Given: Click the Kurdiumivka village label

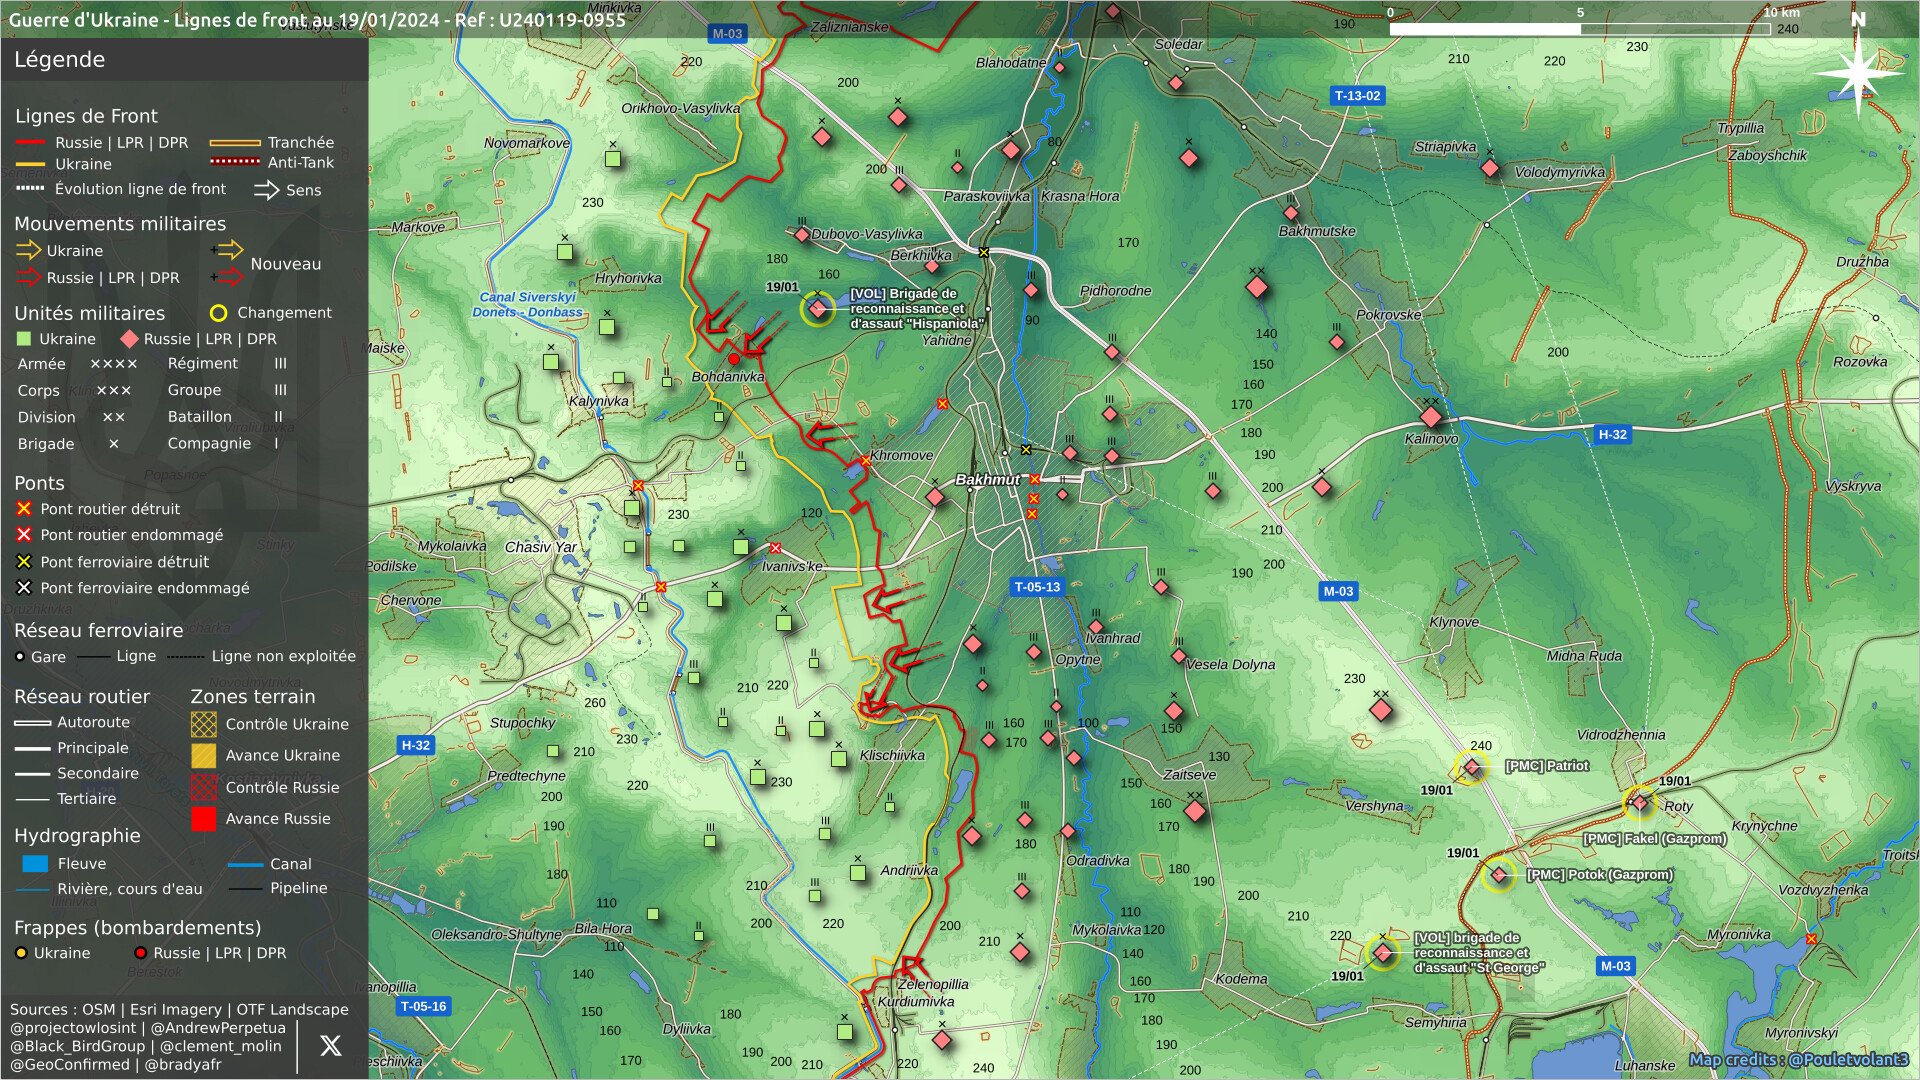Looking at the screenshot, I should coord(916,1001).
